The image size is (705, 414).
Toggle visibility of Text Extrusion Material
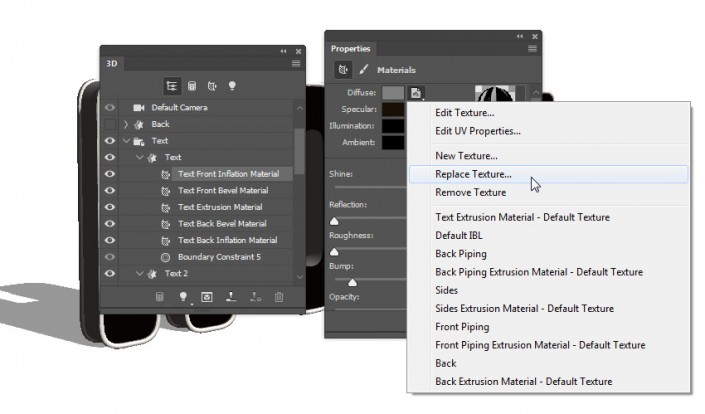(x=110, y=207)
